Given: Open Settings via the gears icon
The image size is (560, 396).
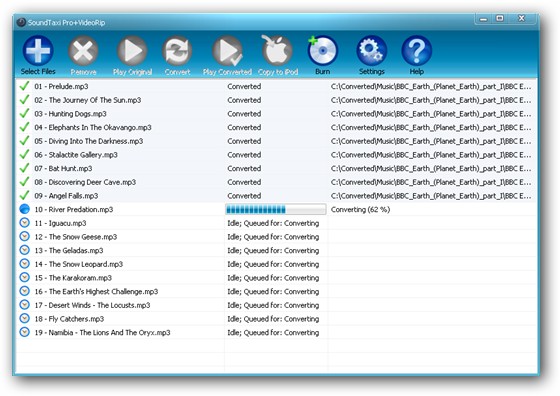Looking at the screenshot, I should (x=371, y=51).
